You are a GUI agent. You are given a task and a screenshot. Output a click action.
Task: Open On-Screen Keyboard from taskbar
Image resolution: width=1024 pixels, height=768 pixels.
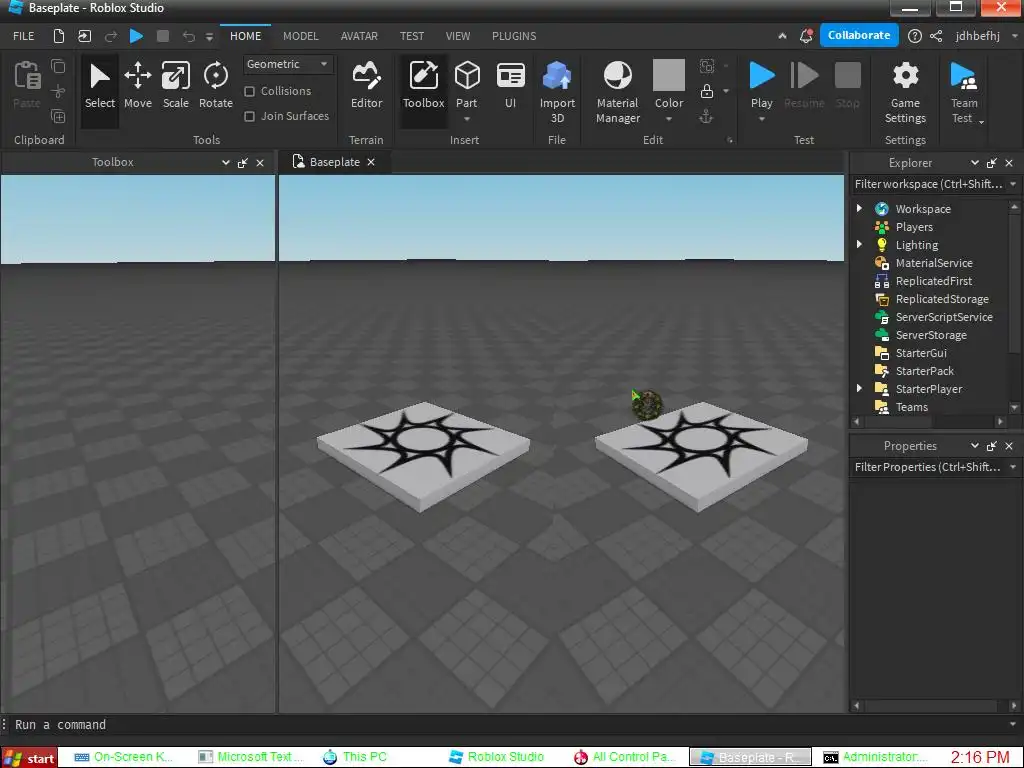124,758
